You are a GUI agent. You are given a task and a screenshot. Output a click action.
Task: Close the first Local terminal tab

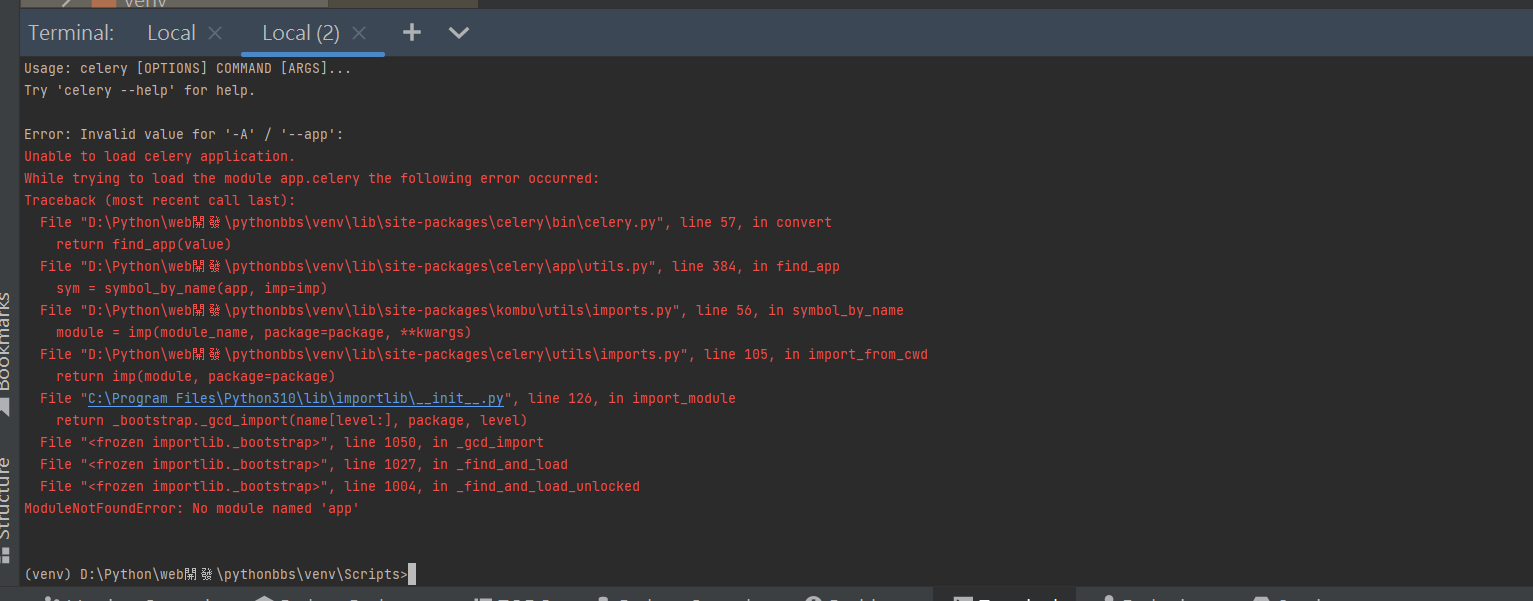click(215, 33)
